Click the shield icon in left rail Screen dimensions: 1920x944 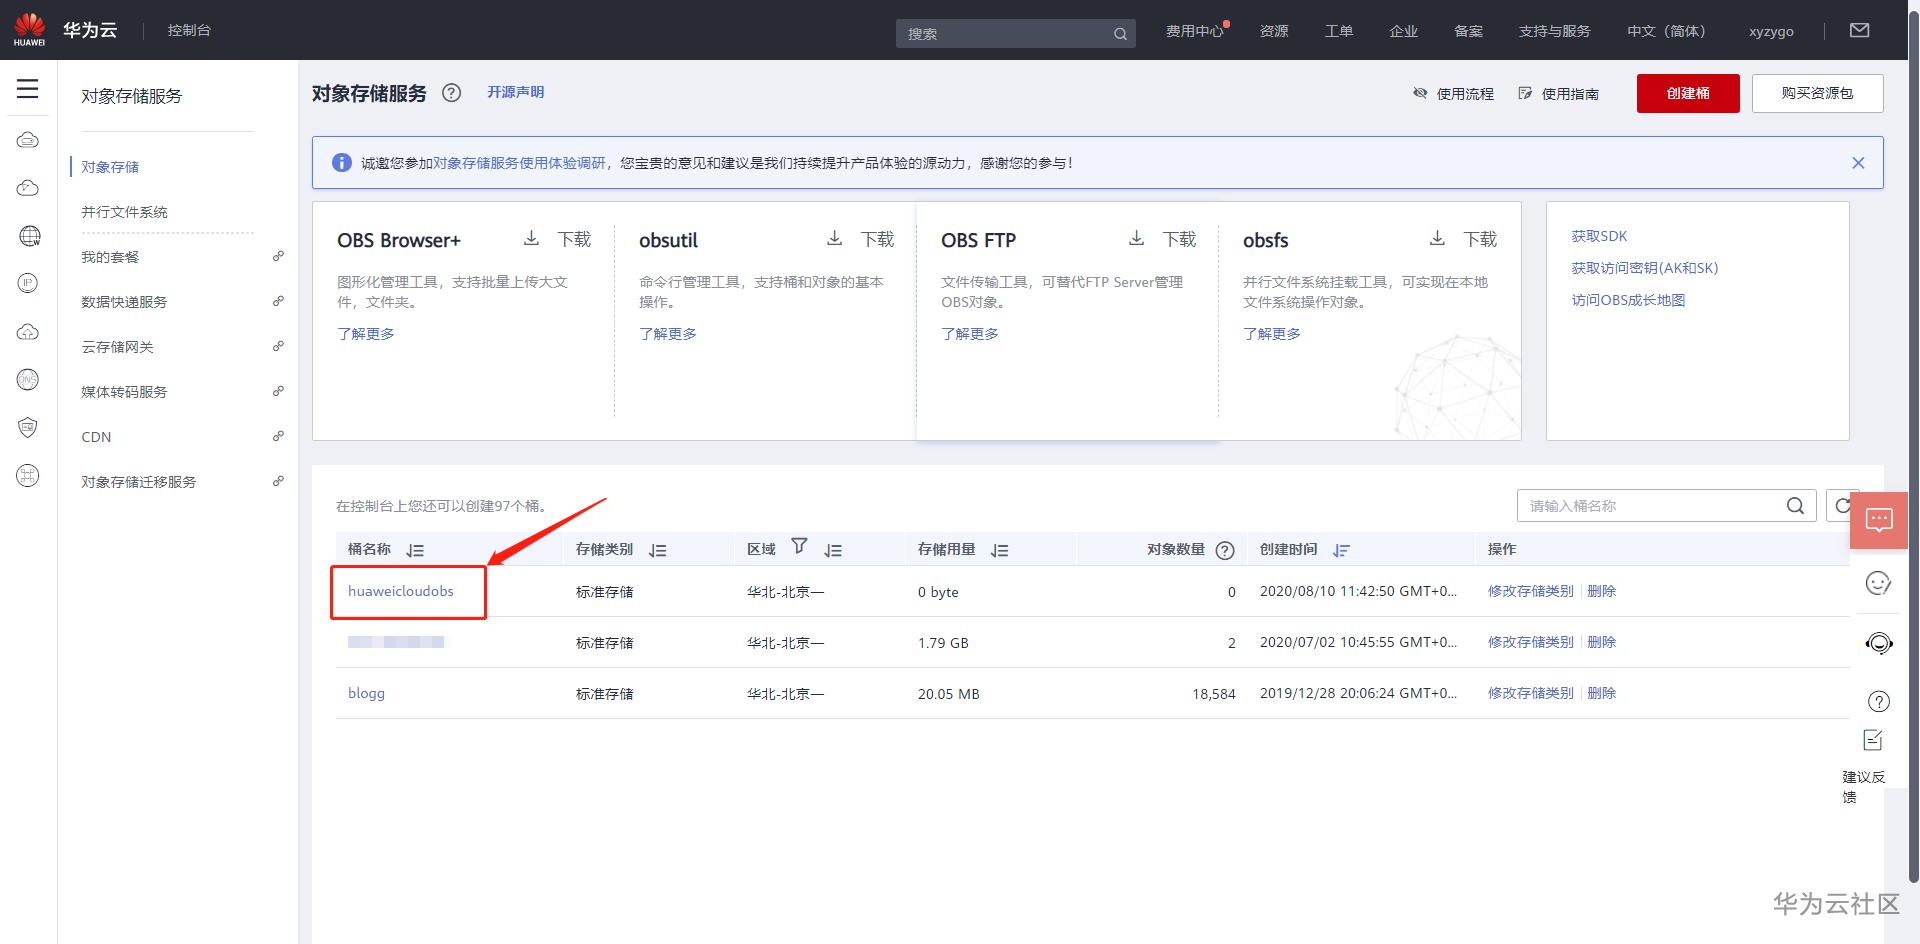[28, 428]
